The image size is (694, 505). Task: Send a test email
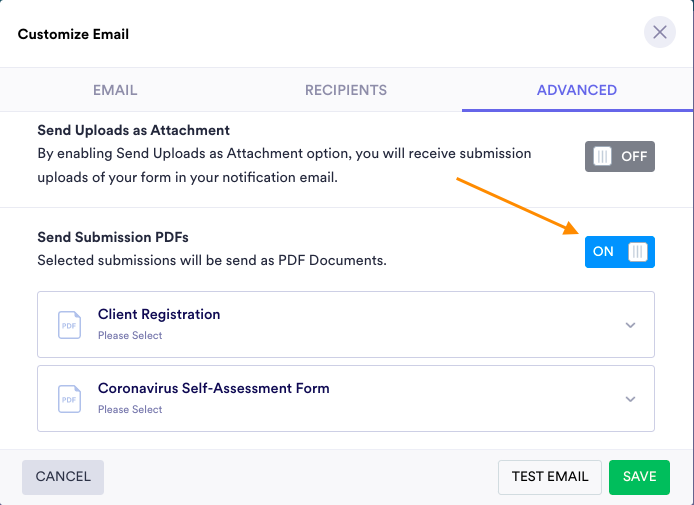point(549,477)
